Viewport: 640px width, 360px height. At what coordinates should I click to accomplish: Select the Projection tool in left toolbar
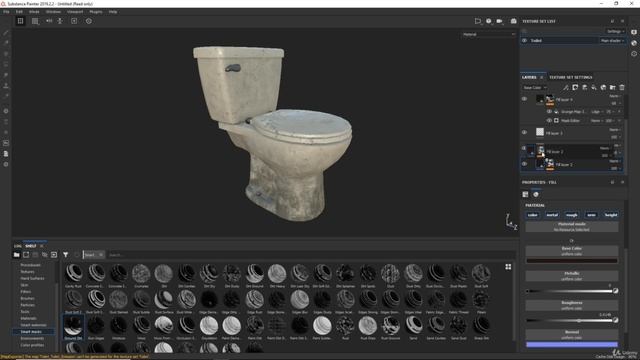click(6, 53)
